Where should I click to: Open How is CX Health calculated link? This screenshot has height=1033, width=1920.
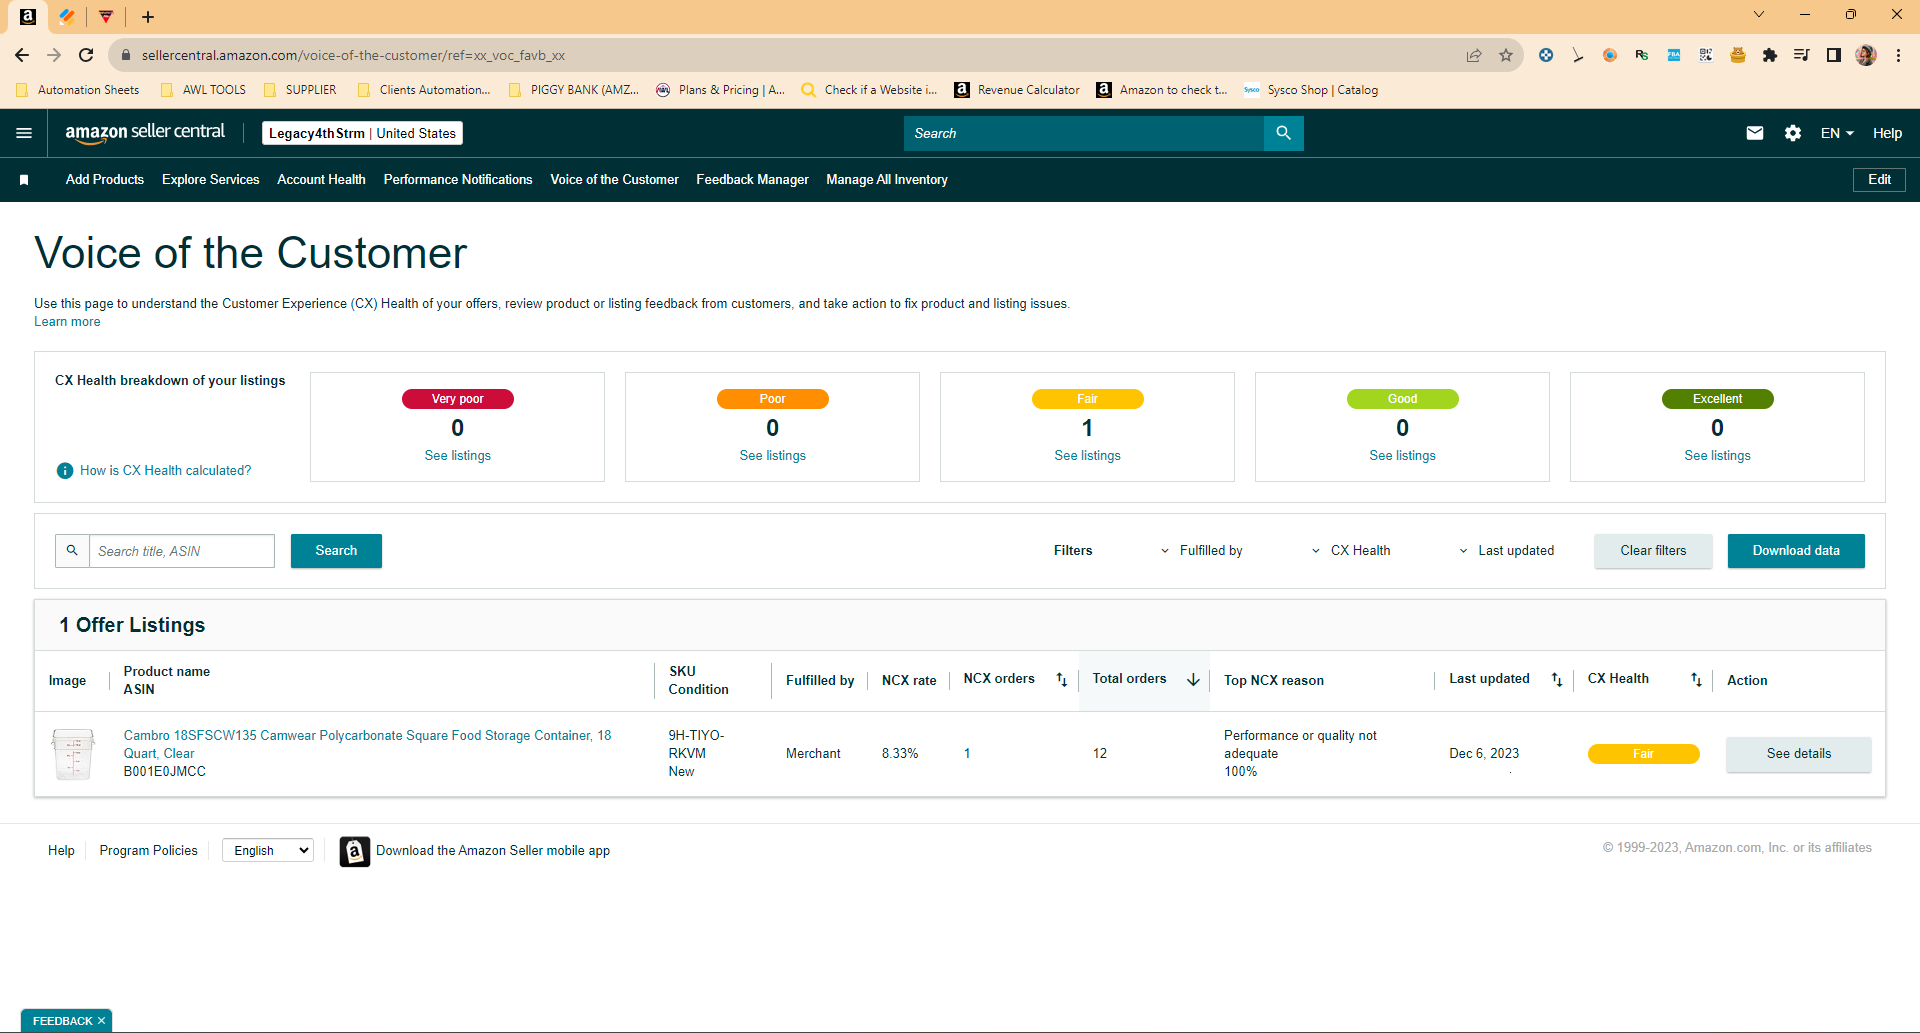point(166,471)
